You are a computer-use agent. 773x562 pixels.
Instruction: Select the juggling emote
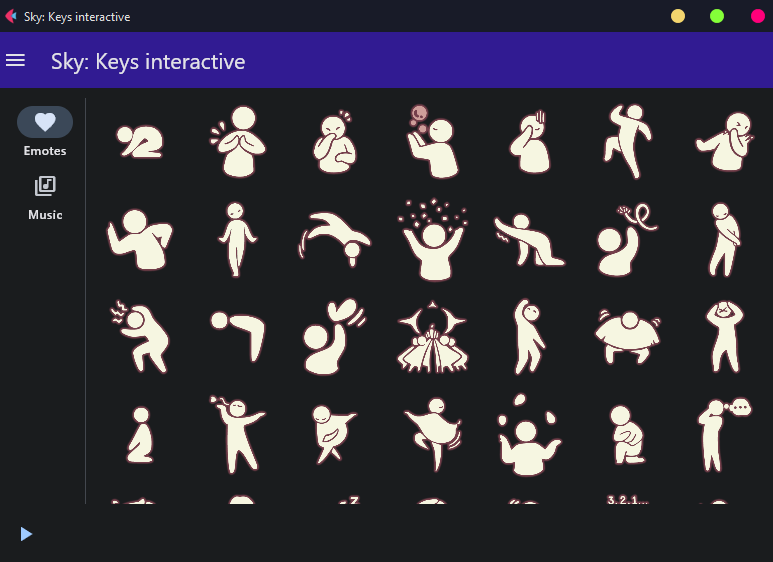tap(530, 435)
